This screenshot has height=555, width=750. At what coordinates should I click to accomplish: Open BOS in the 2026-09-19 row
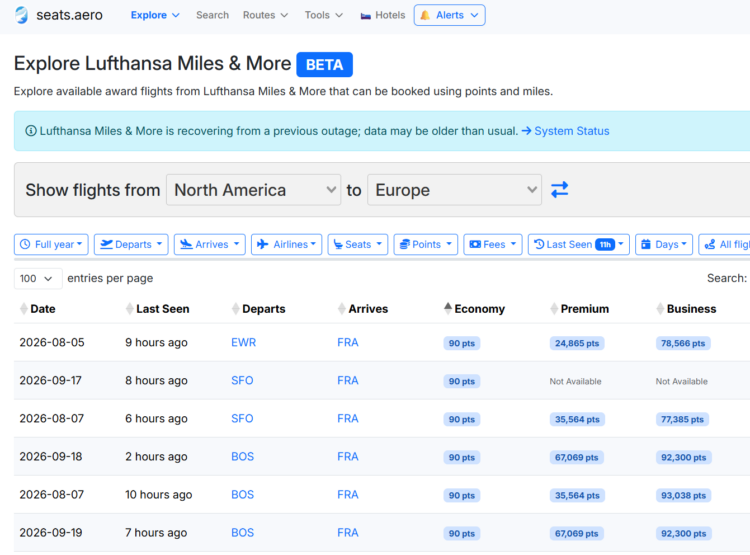click(x=243, y=533)
